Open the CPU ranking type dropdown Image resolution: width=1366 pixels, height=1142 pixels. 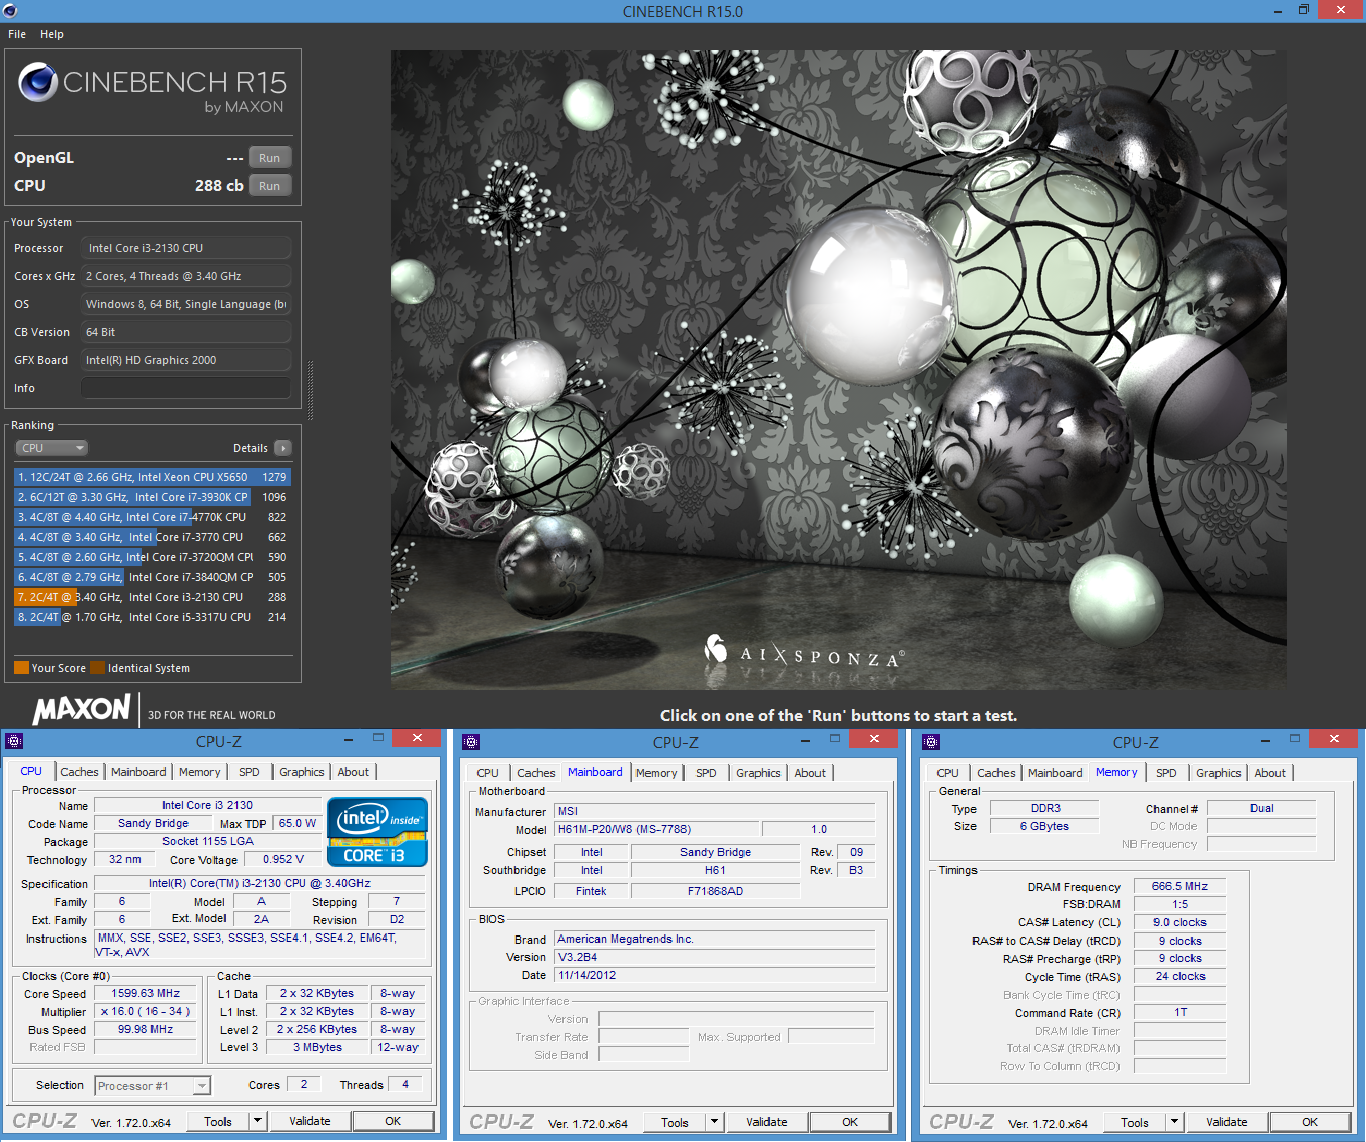[52, 448]
